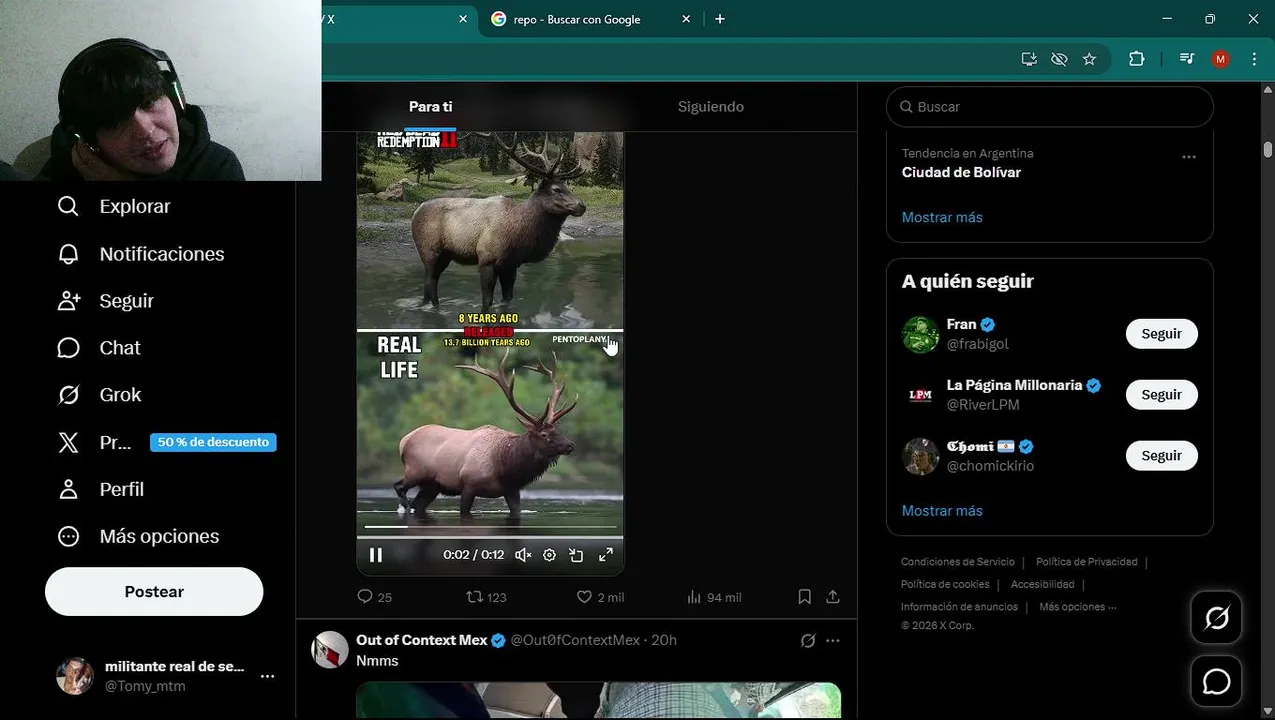Bookmark this page with star icon

pyautogui.click(x=1089, y=59)
